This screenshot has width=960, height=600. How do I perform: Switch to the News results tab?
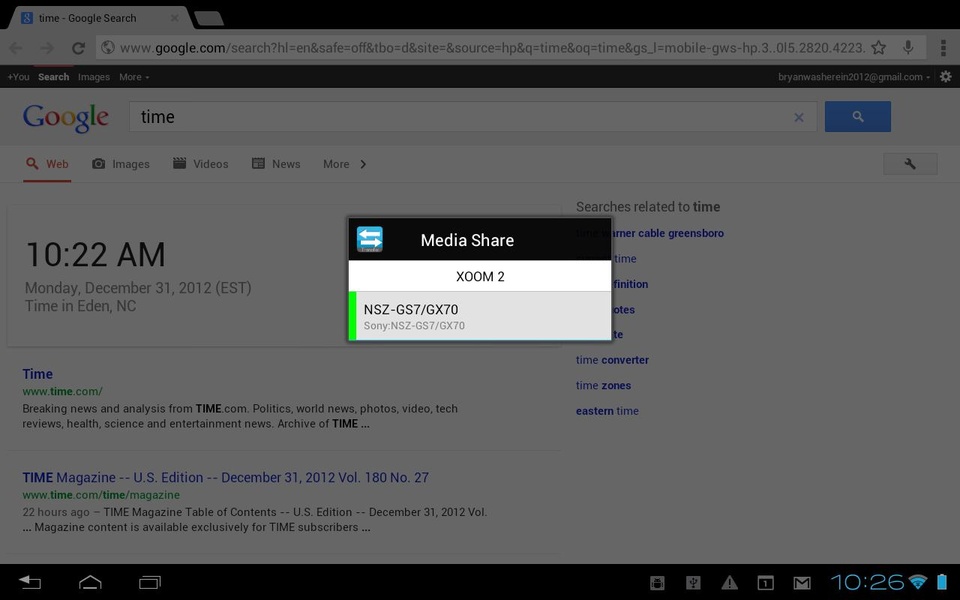point(276,164)
